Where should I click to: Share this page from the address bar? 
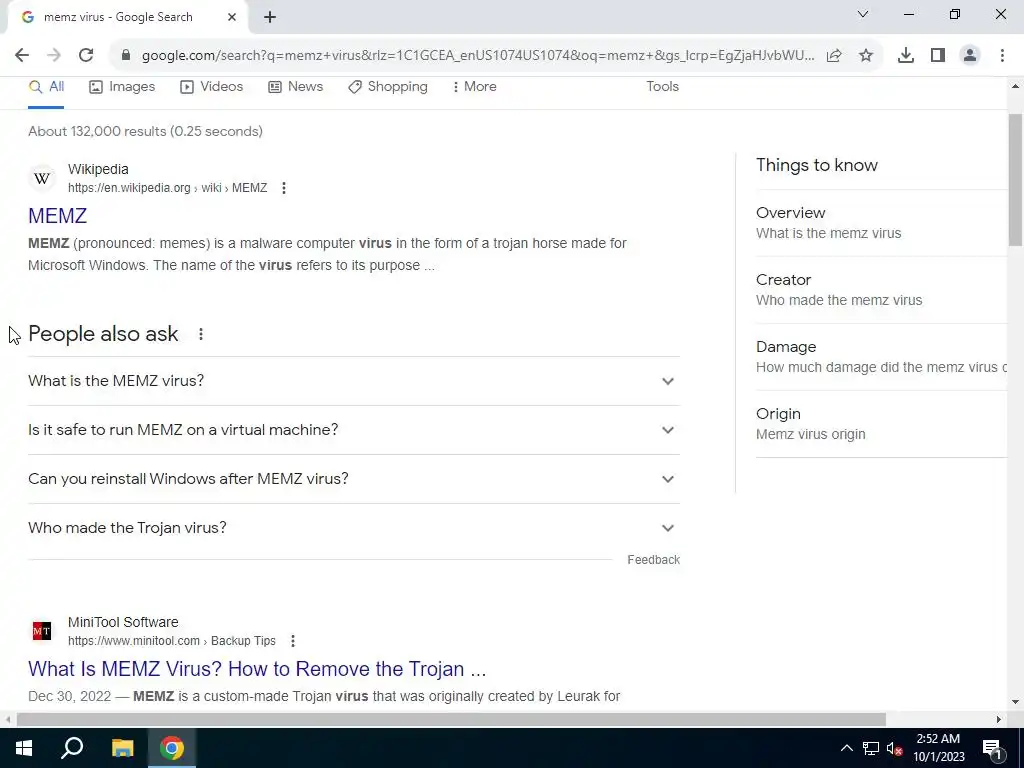pos(834,56)
